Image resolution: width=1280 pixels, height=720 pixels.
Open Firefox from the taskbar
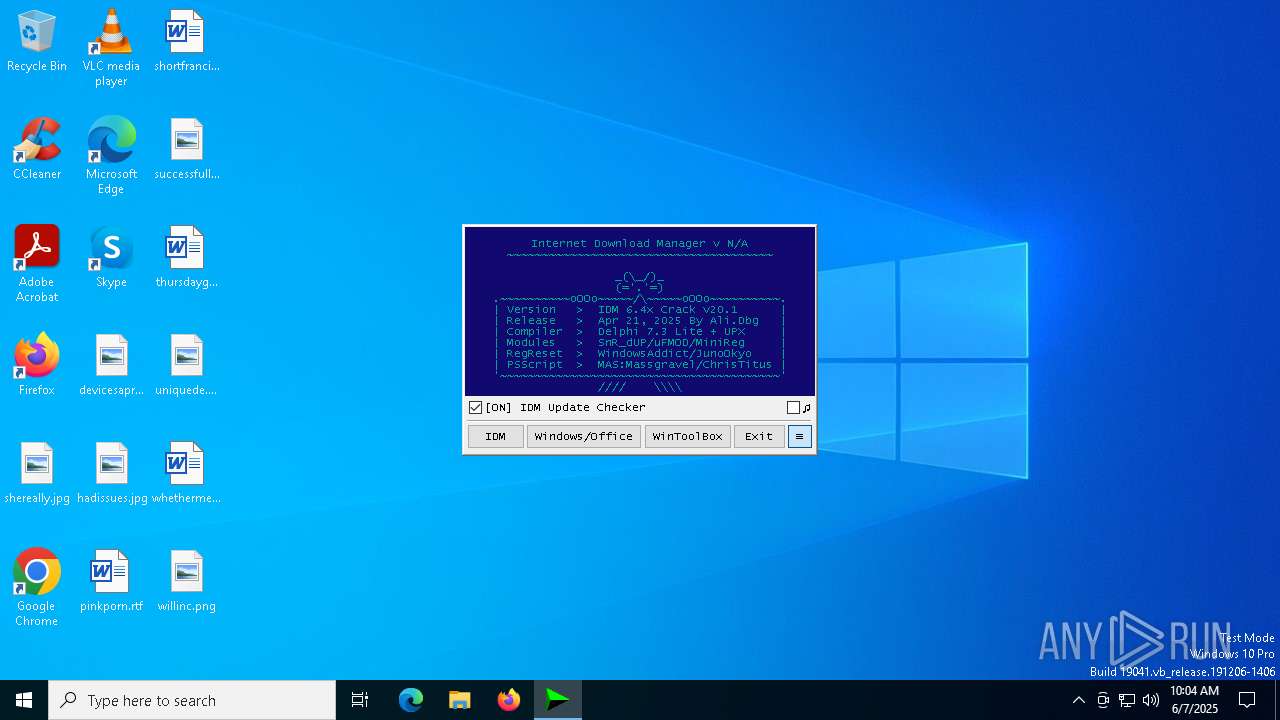509,700
